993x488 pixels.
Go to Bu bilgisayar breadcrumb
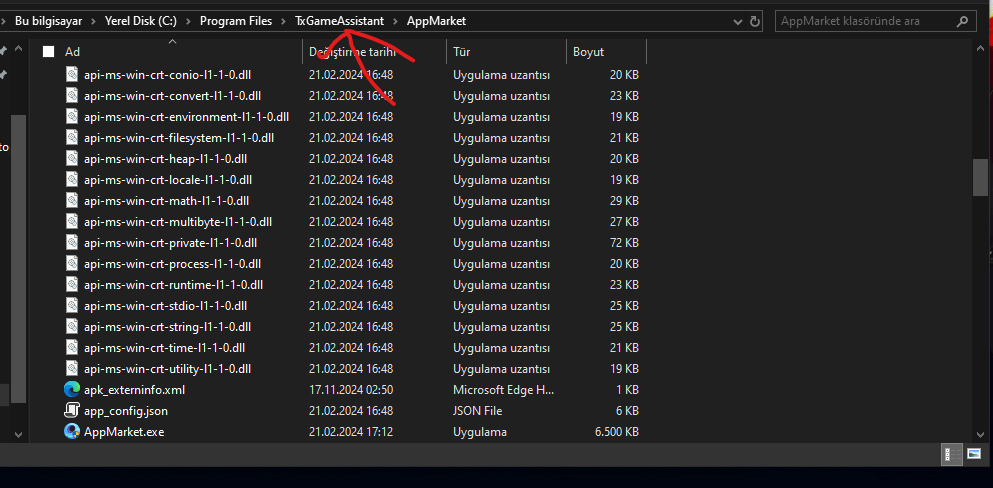pos(49,21)
